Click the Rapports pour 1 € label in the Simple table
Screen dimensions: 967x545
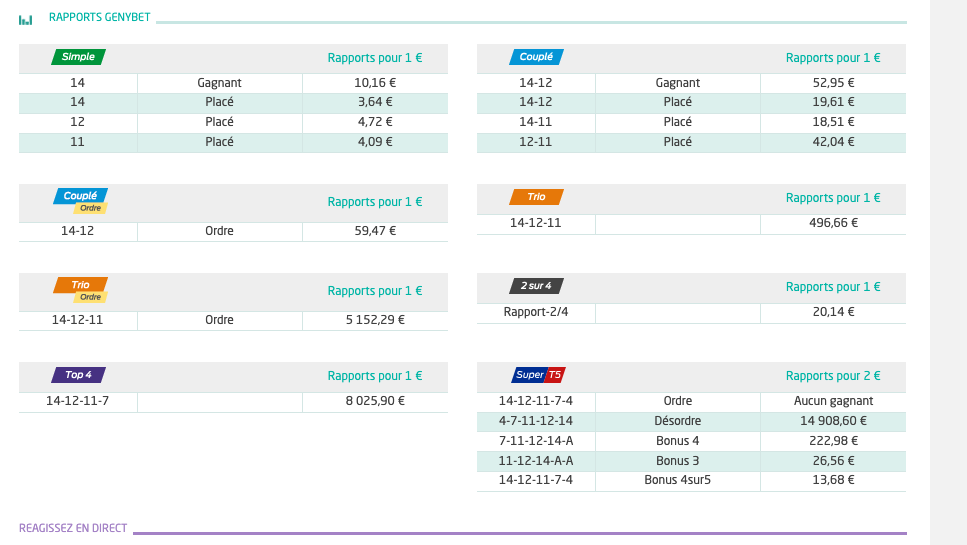click(x=375, y=57)
